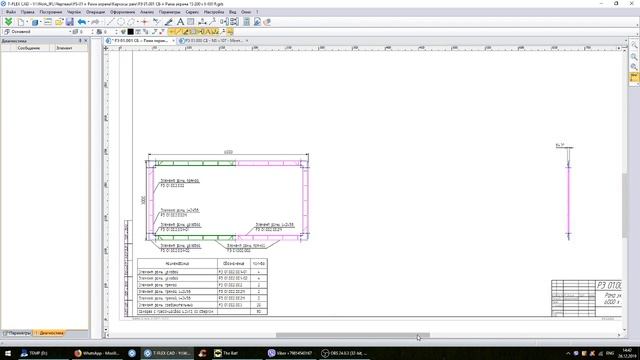Open file with the folder icon
The width and height of the screenshot is (640, 360).
point(59,22)
